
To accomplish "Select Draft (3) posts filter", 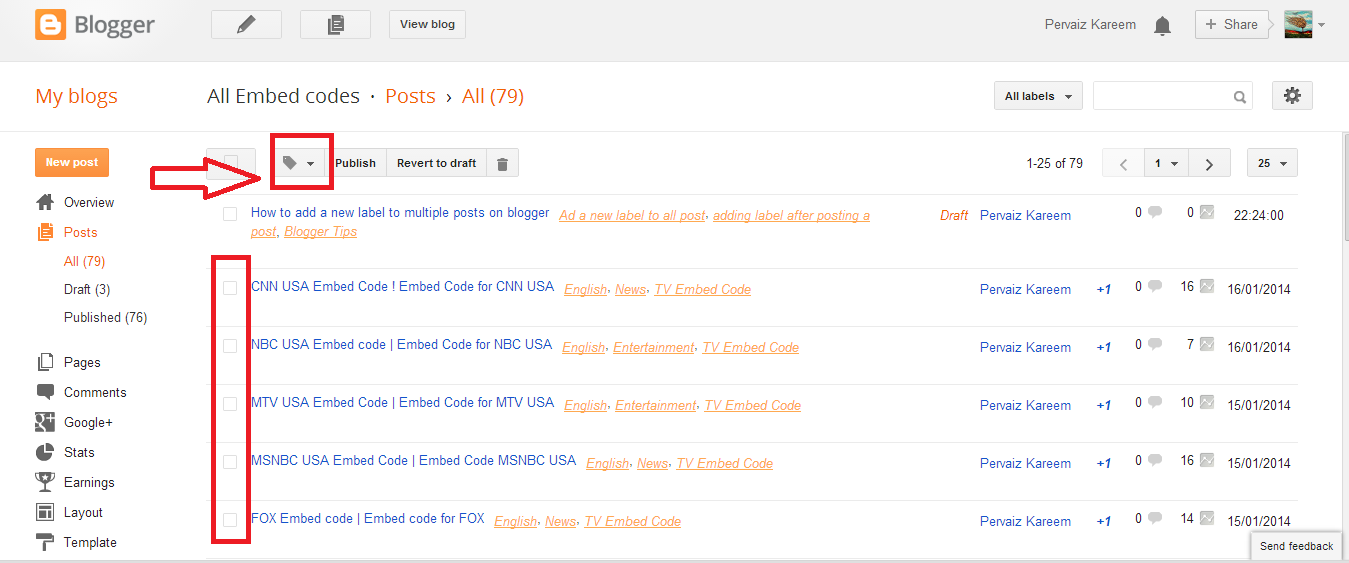I will 87,289.
